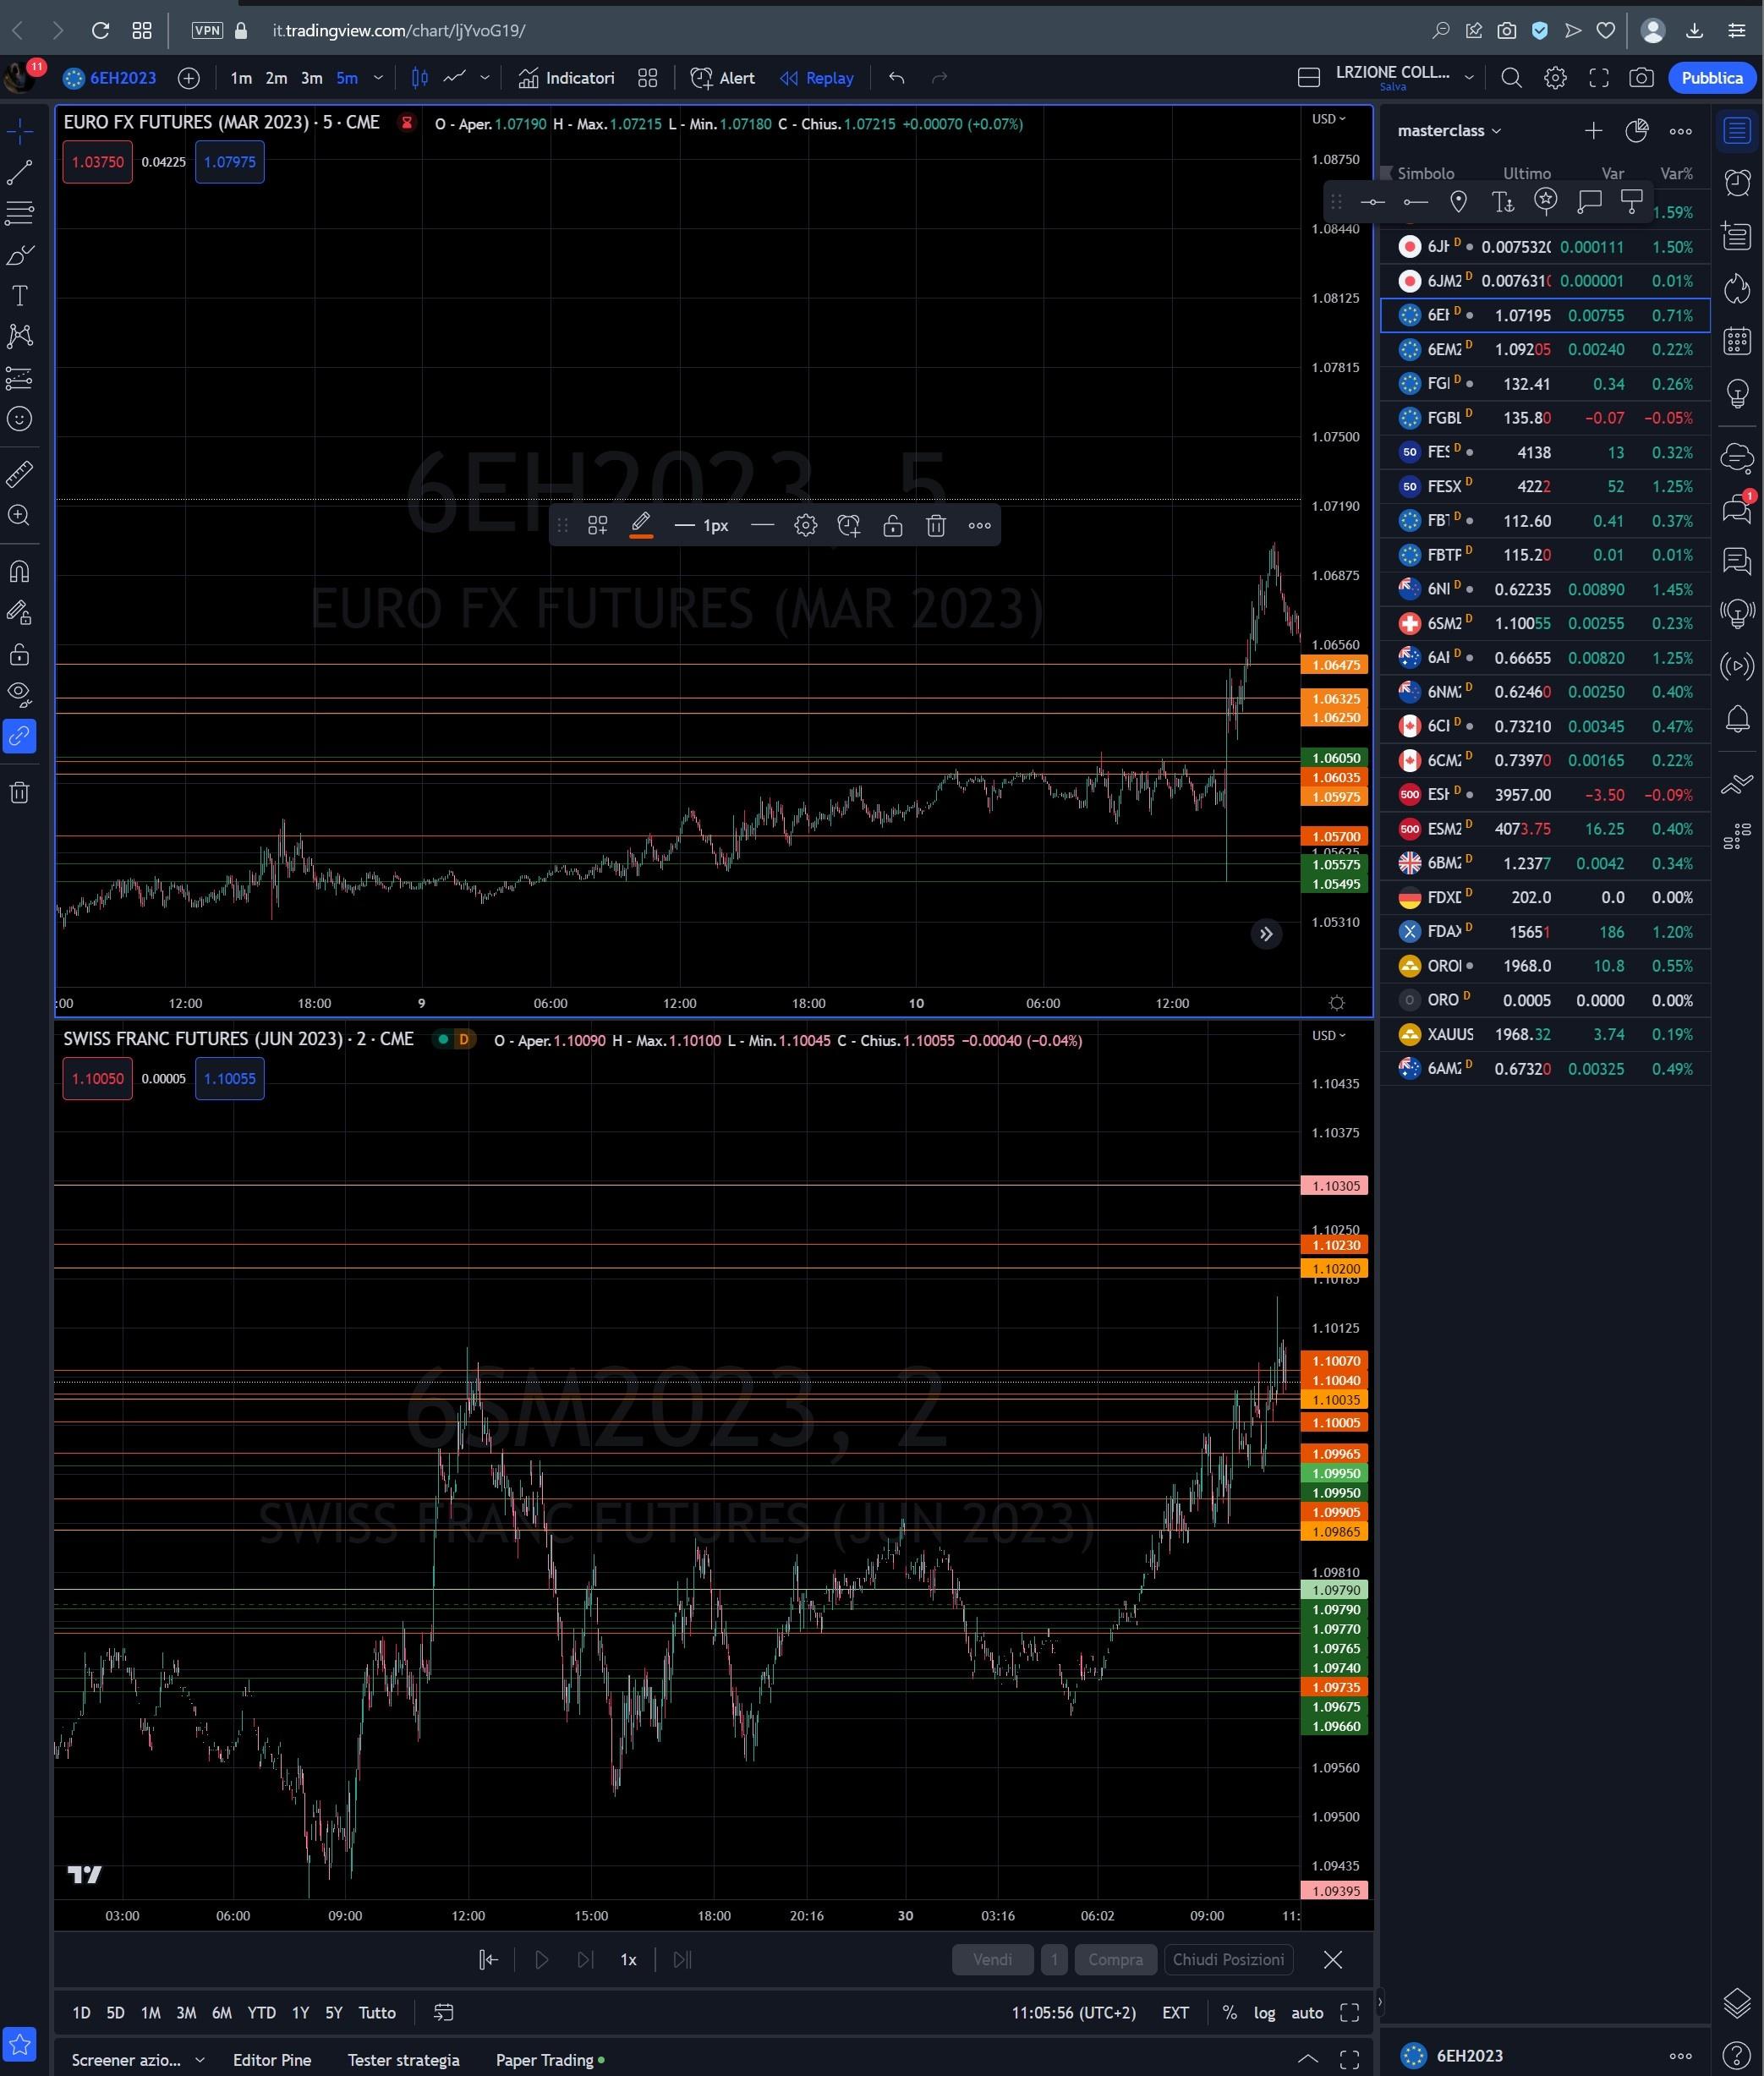The height and width of the screenshot is (2076, 1764).
Task: Open Indicatori to add an indicator
Action: tap(566, 77)
